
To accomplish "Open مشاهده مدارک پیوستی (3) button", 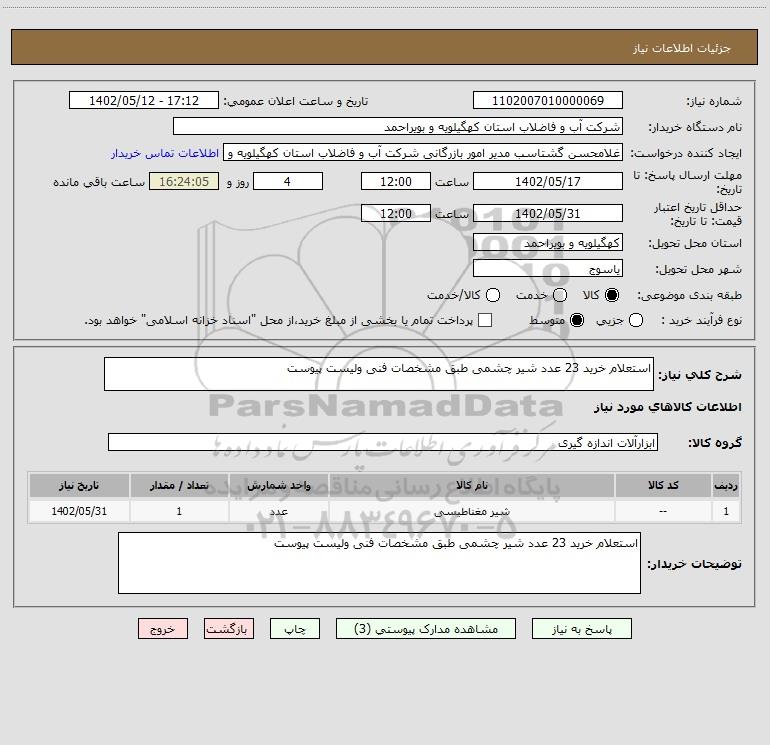I will 426,629.
